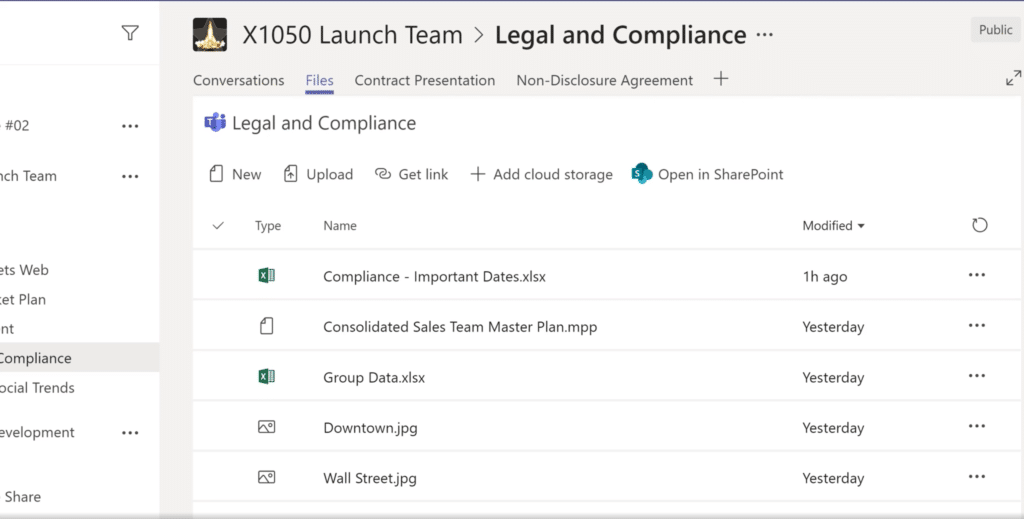Open more options for the Development sidebar item
The width and height of the screenshot is (1024, 519).
pyautogui.click(x=130, y=433)
